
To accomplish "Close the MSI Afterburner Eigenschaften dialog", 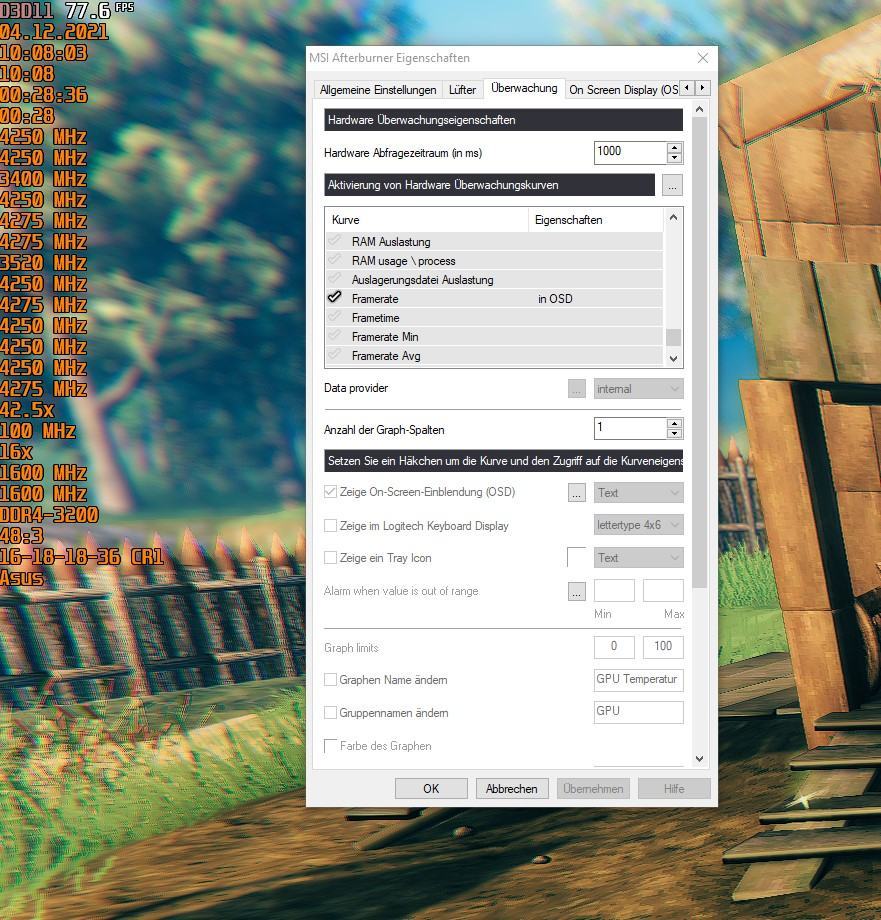I will point(703,58).
